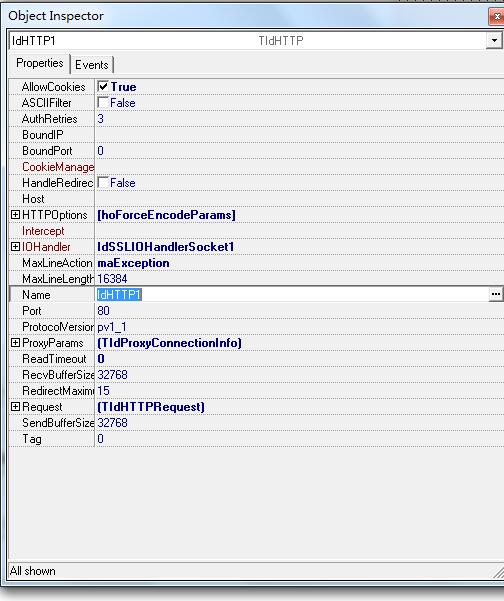
Task: Enable the ASCIIFilter checkbox
Action: [x=103, y=102]
